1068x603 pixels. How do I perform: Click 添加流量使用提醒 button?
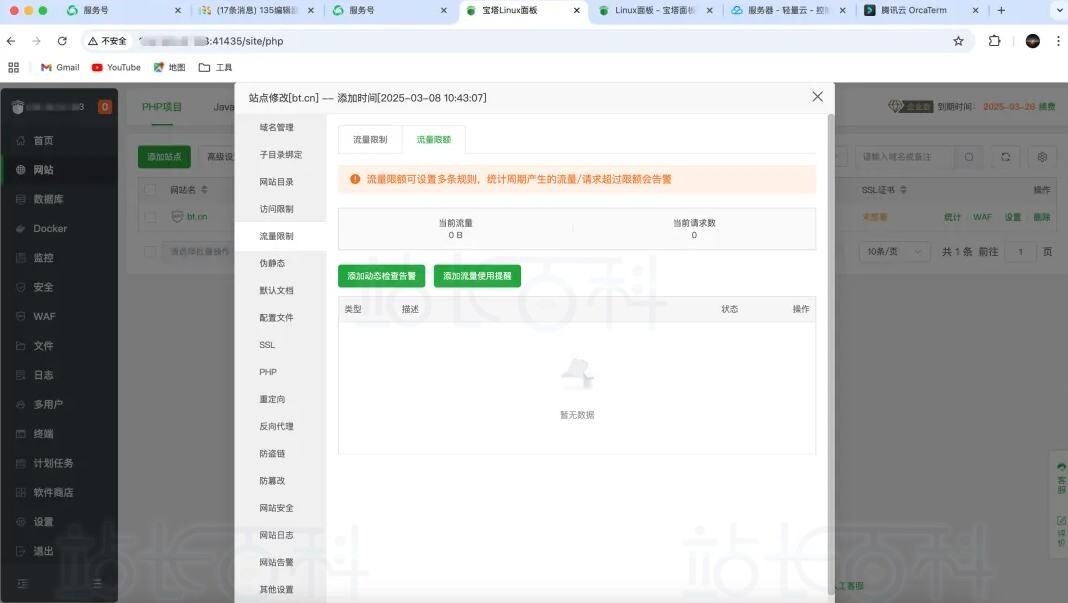click(477, 276)
